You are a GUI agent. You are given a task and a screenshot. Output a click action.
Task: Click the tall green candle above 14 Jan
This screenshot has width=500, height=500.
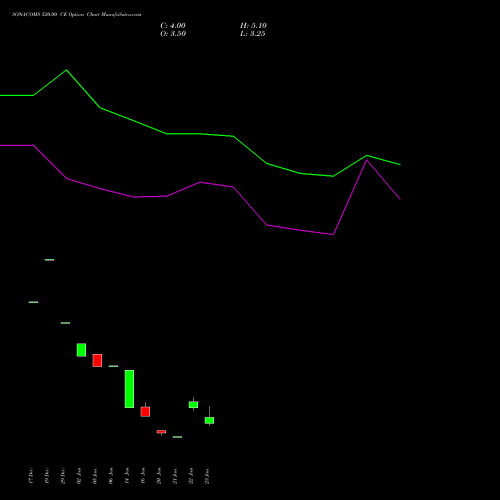click(129, 389)
